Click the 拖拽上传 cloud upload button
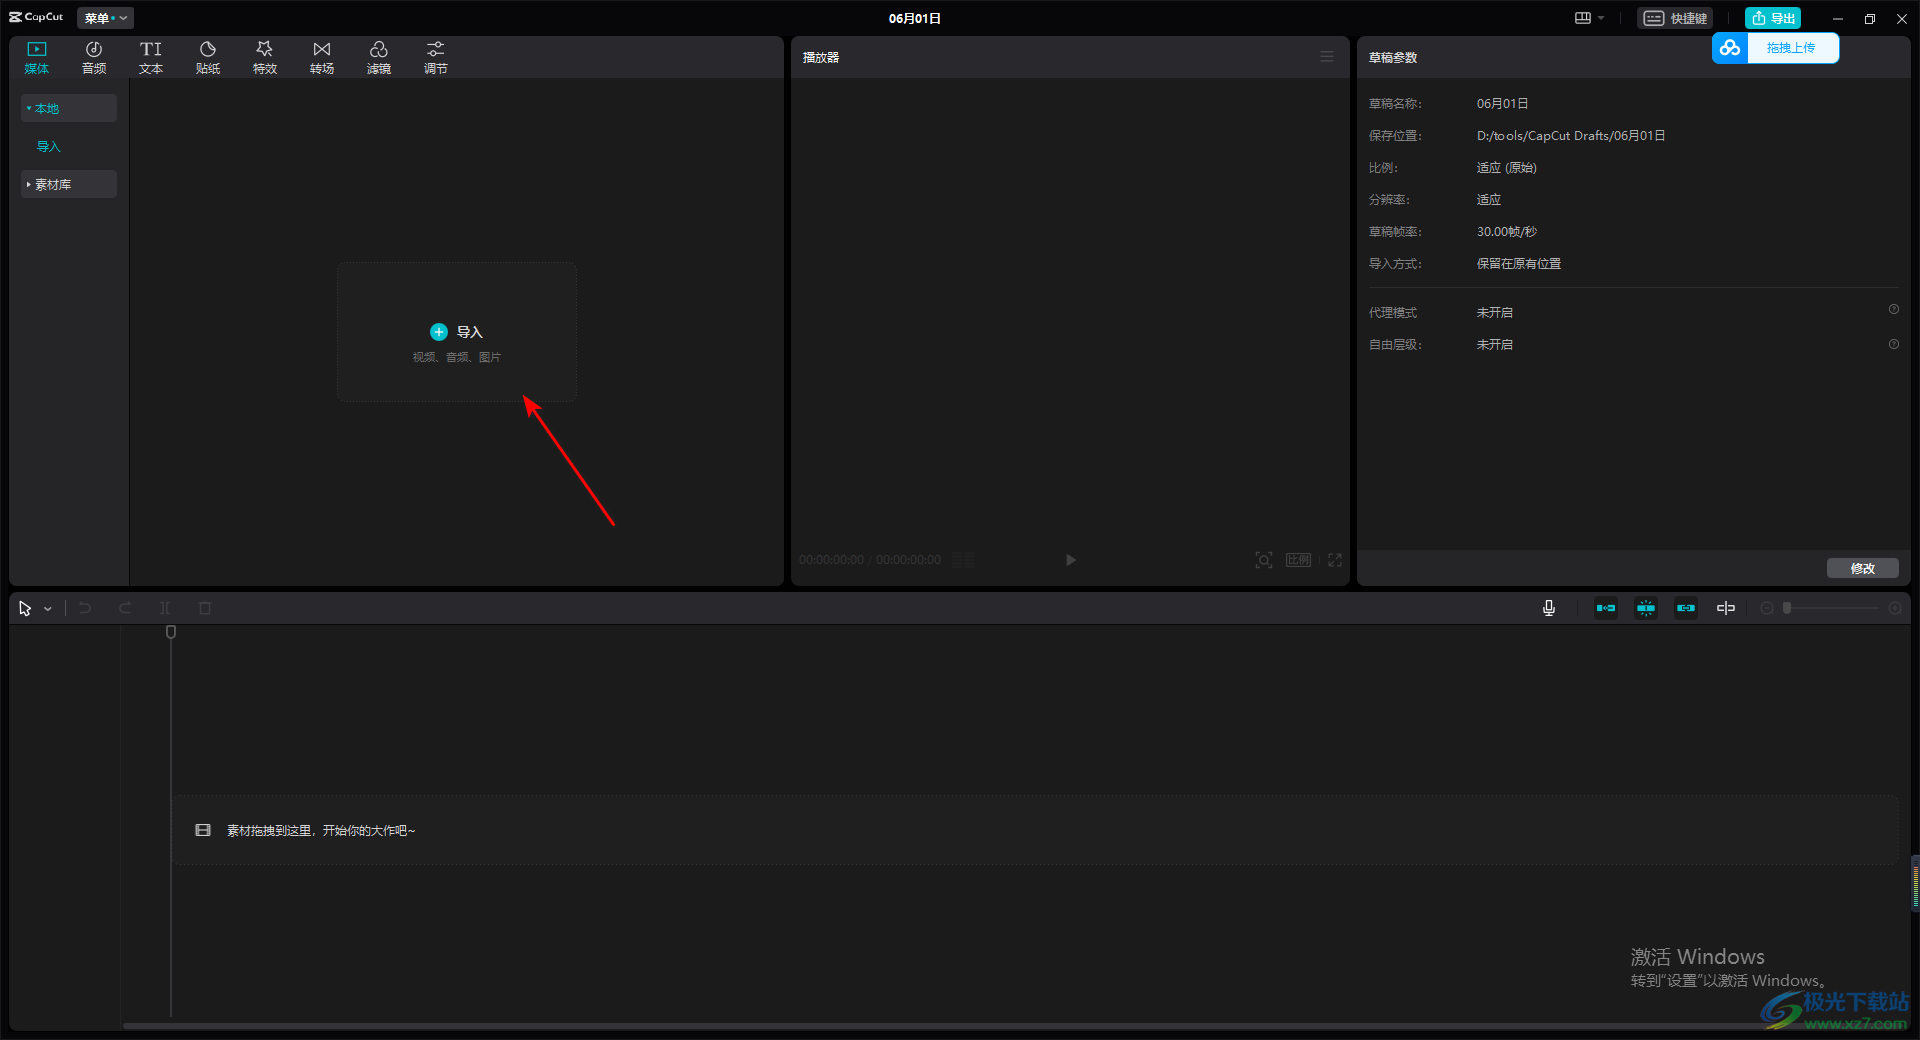Image resolution: width=1920 pixels, height=1040 pixels. 1791,48
